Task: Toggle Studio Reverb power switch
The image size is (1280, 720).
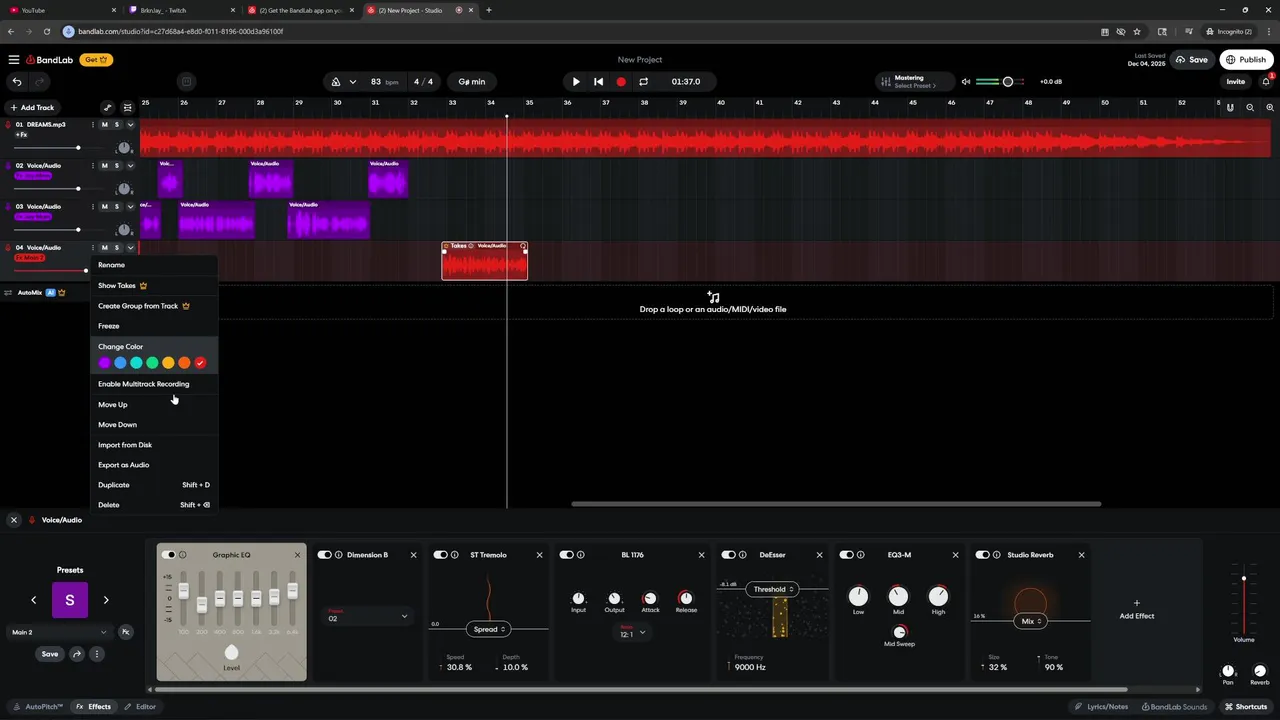Action: click(982, 555)
